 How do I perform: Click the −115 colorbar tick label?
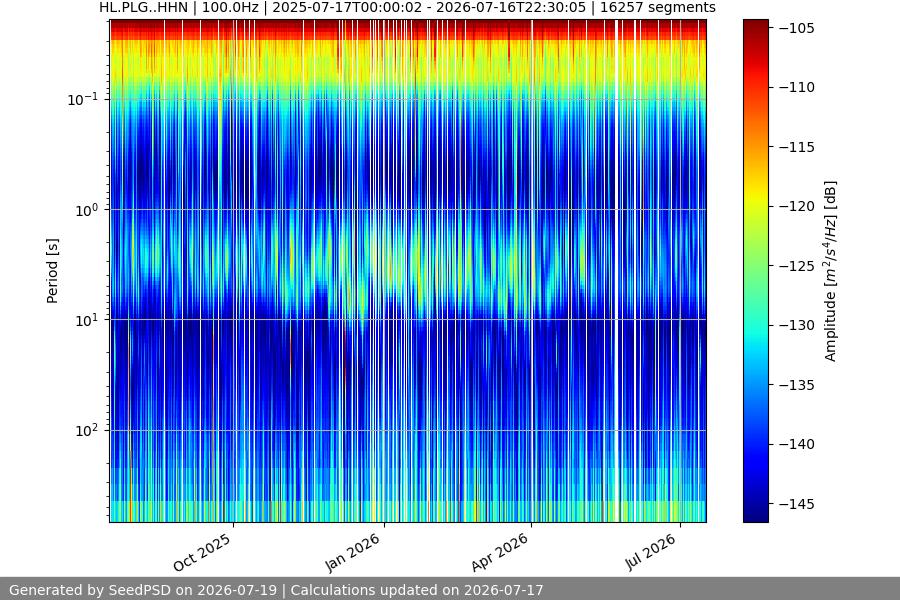[797, 147]
